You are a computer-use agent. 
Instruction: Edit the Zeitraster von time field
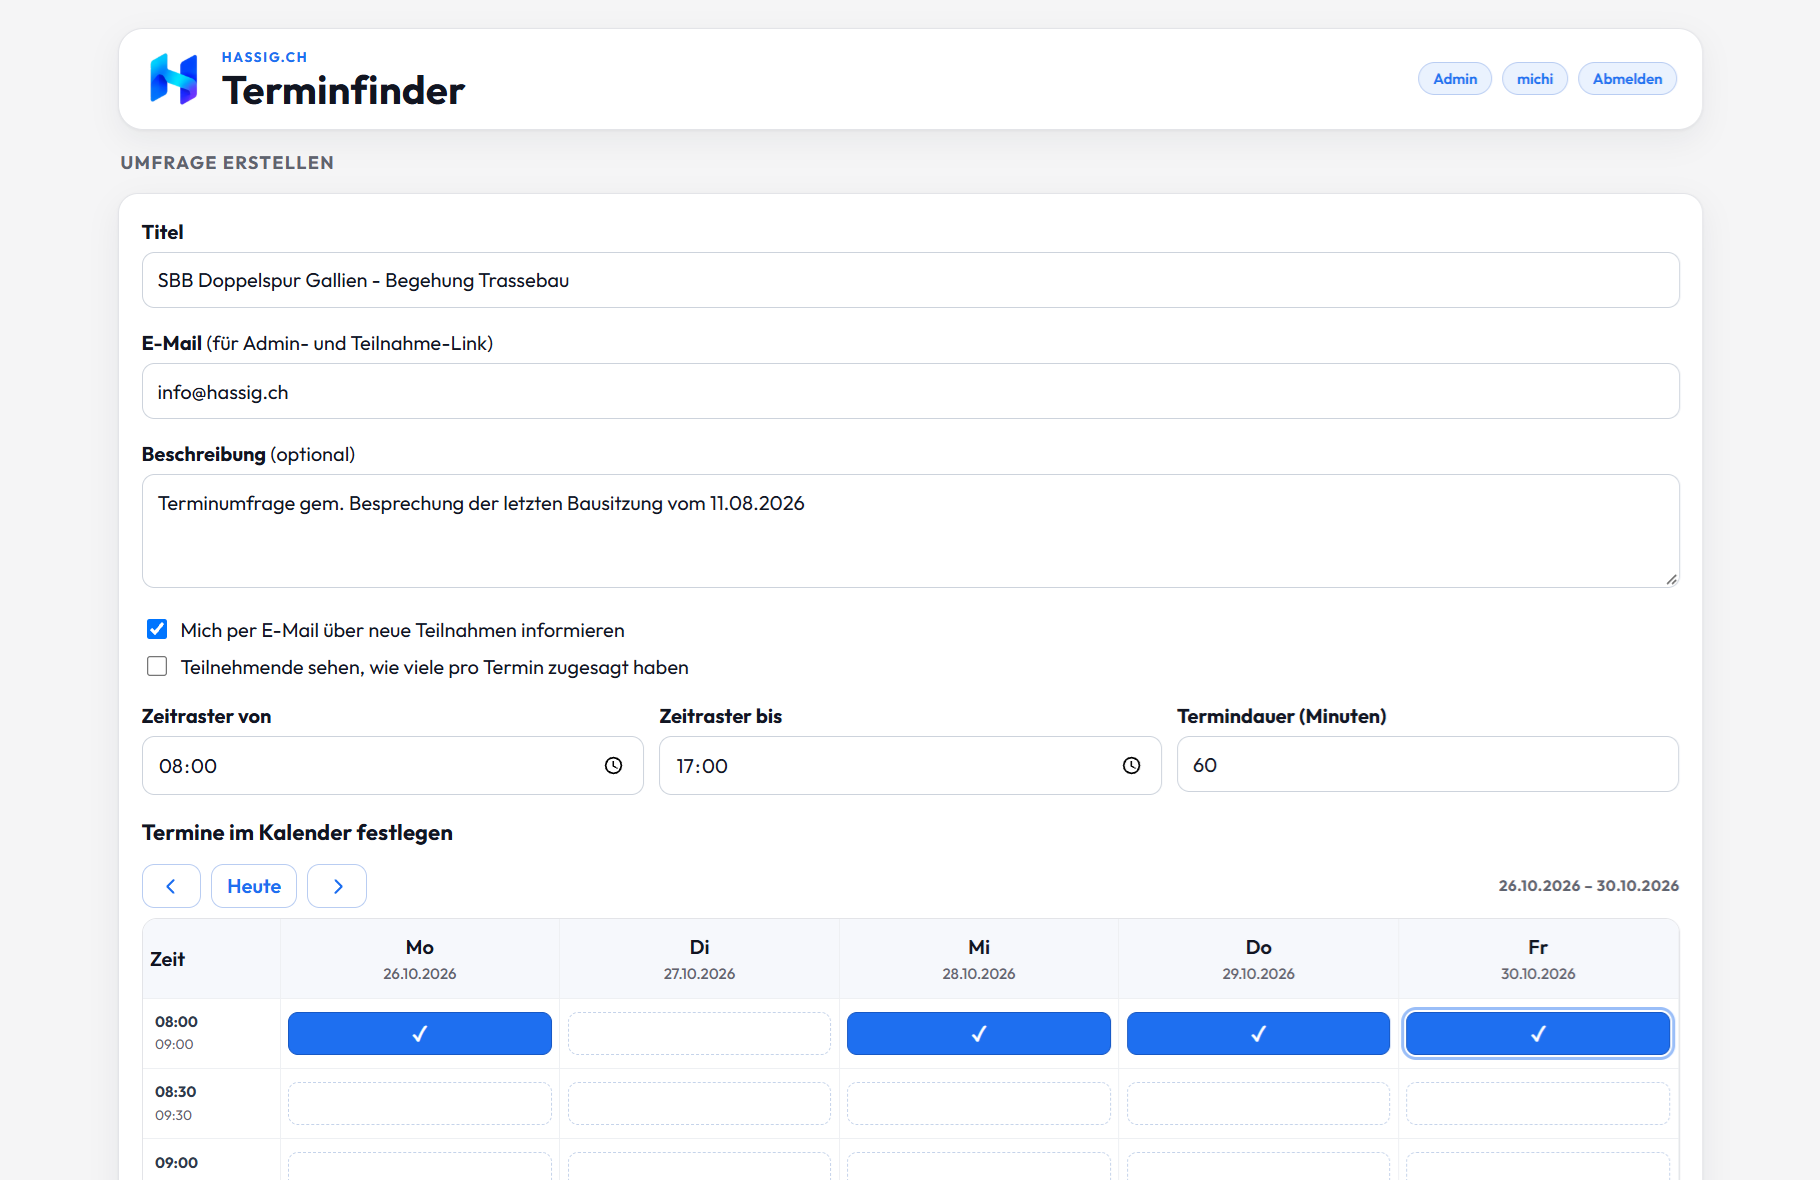coord(392,766)
